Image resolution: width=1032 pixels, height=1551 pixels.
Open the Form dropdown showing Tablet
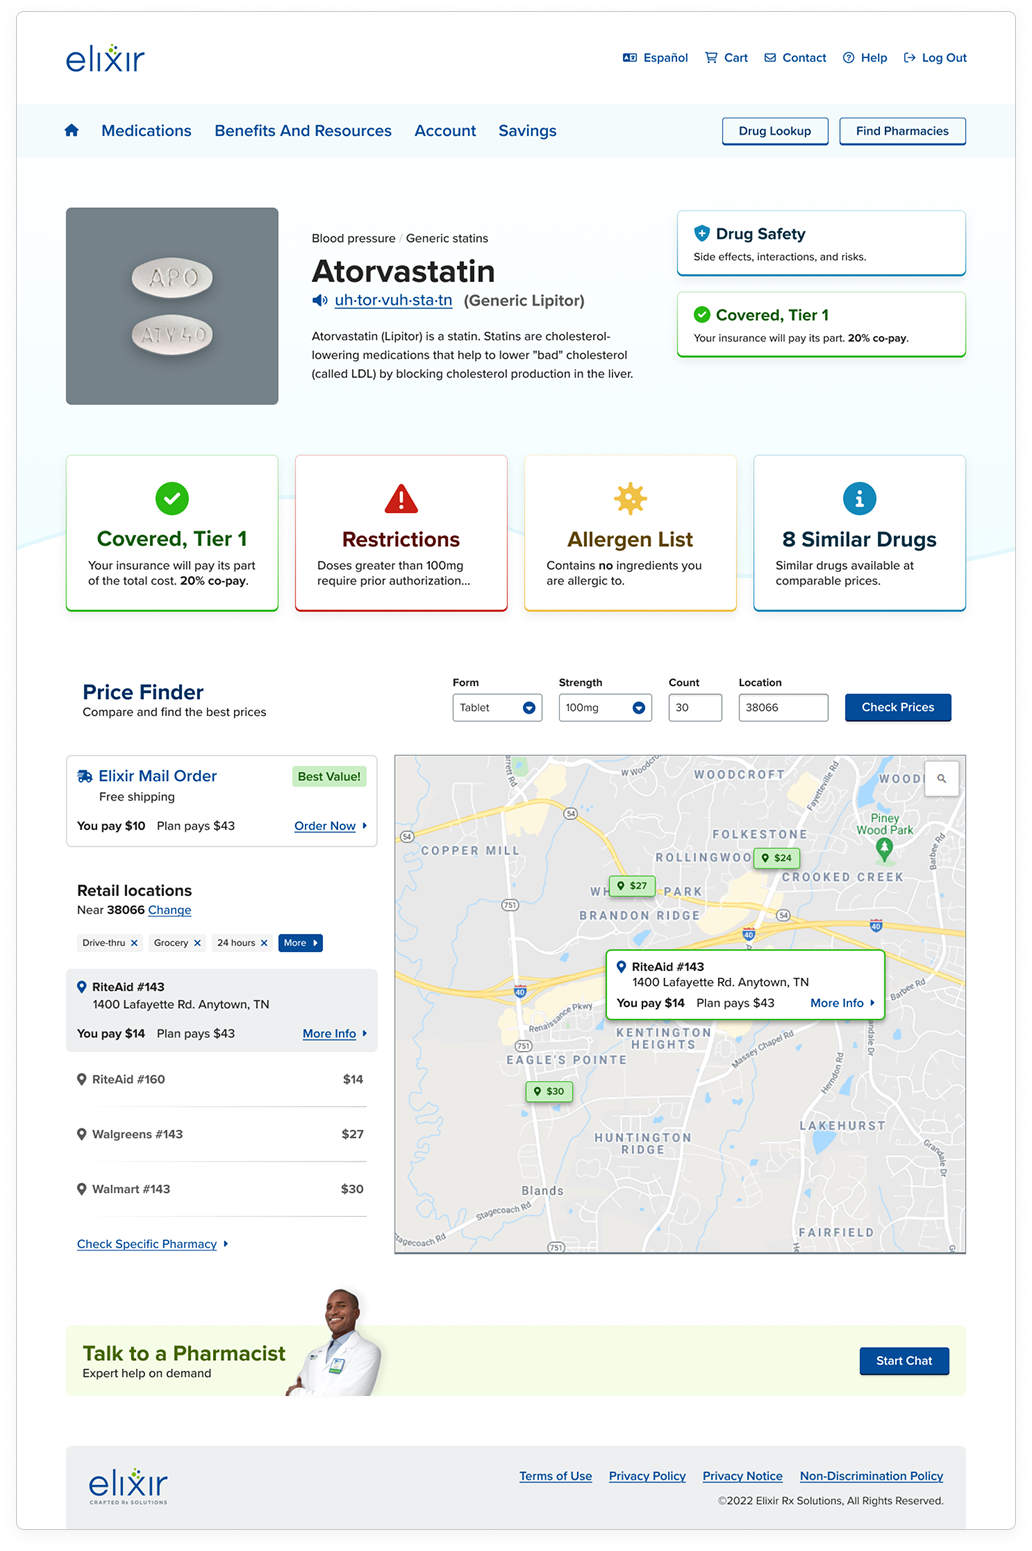497,707
